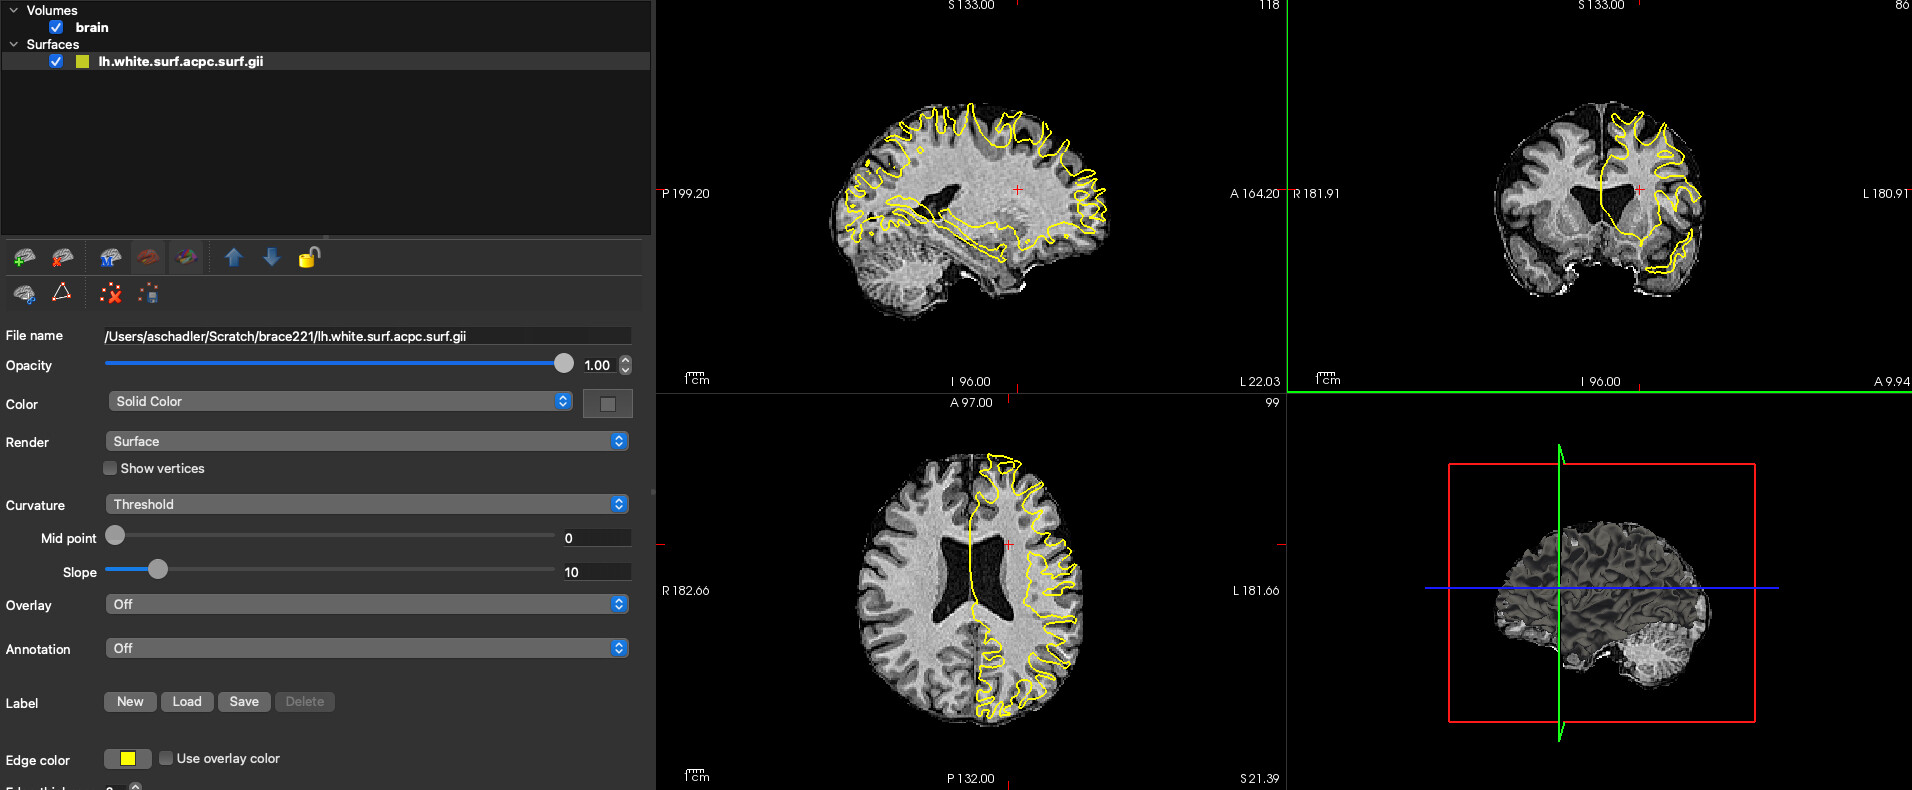Open the Curvature Threshold dropdown
This screenshot has height=790, width=1912.
(366, 504)
